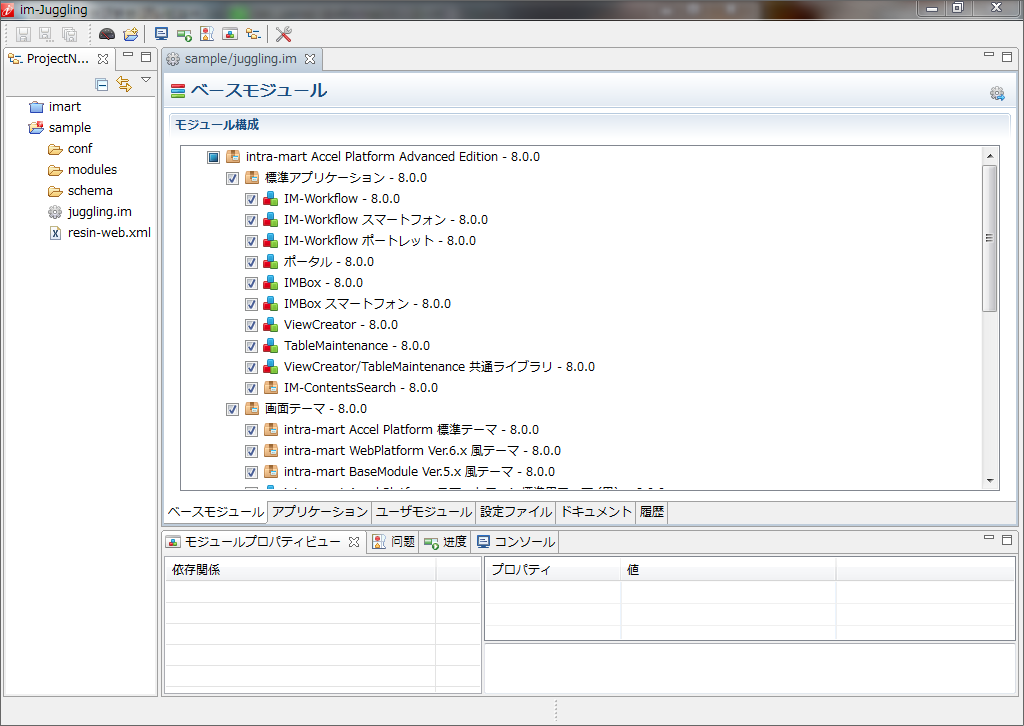Click module icon next to IM-Workflow - 8.0.0
Screen dimensions: 1024x726
click(x=270, y=199)
